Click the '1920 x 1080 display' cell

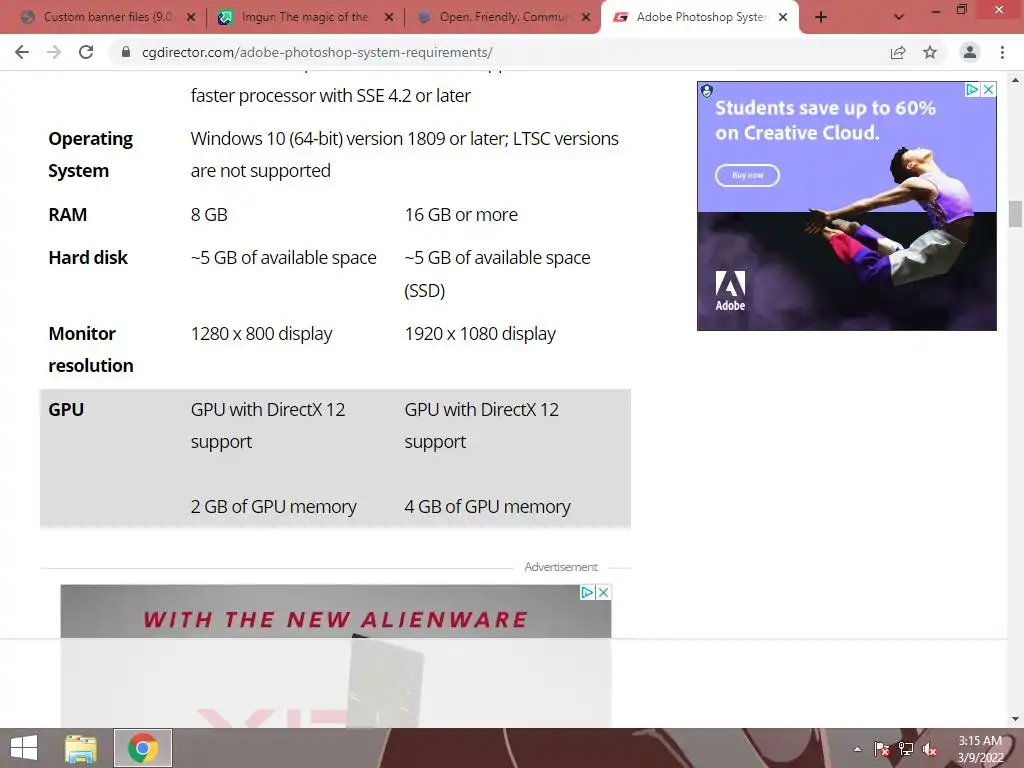[x=480, y=334]
